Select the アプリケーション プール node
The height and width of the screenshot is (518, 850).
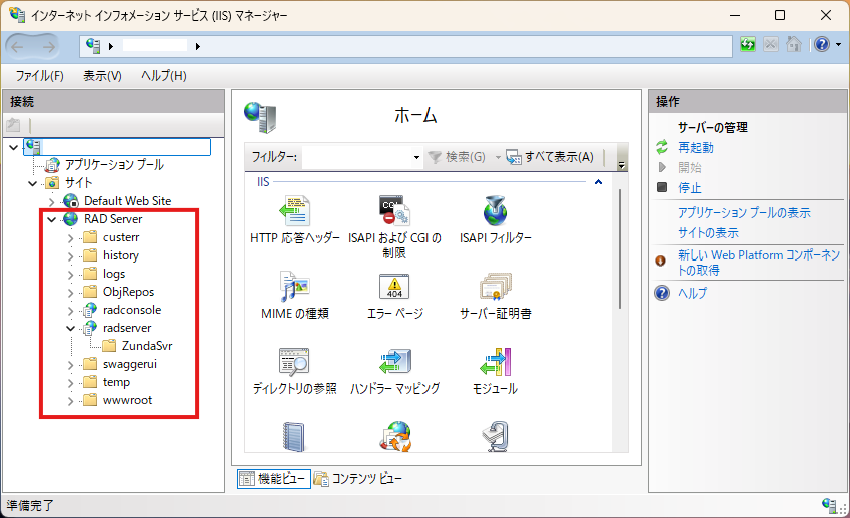[x=114, y=165]
